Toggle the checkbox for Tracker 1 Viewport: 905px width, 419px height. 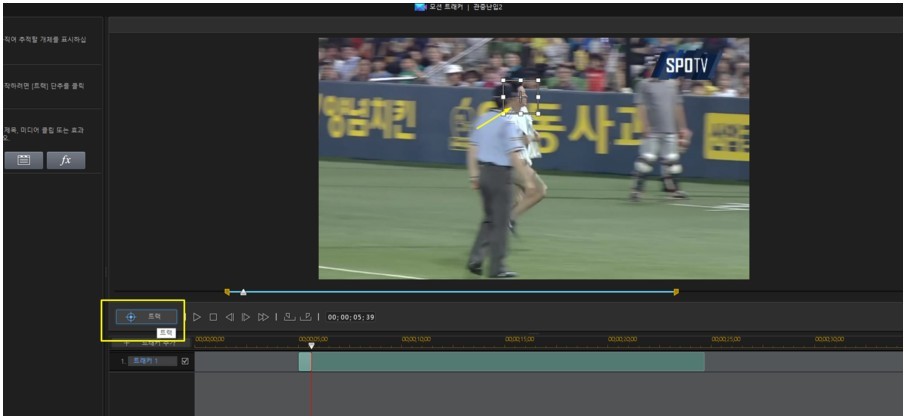(x=185, y=361)
